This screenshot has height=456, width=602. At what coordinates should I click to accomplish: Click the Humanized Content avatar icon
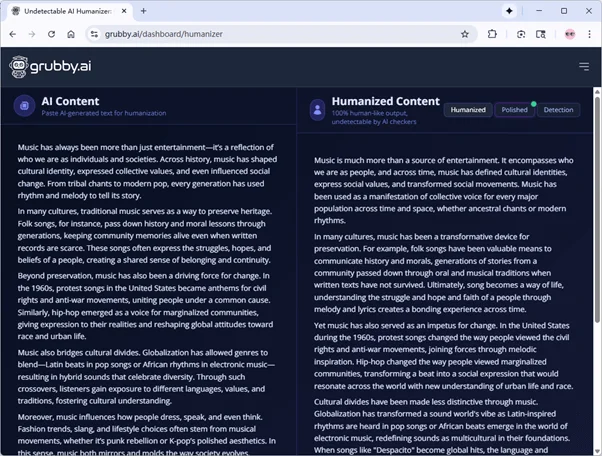pyautogui.click(x=318, y=109)
